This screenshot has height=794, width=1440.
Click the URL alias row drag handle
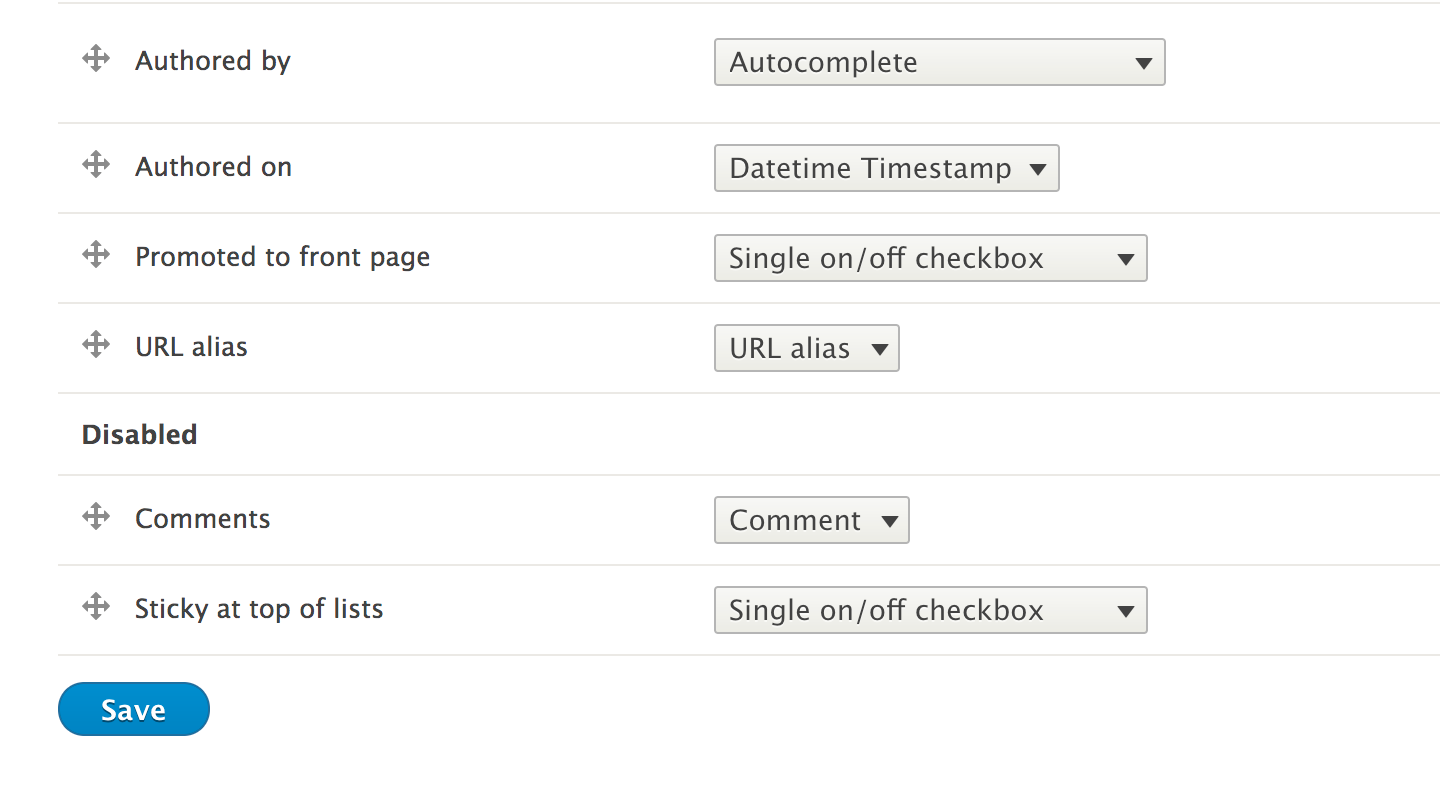tap(96, 346)
